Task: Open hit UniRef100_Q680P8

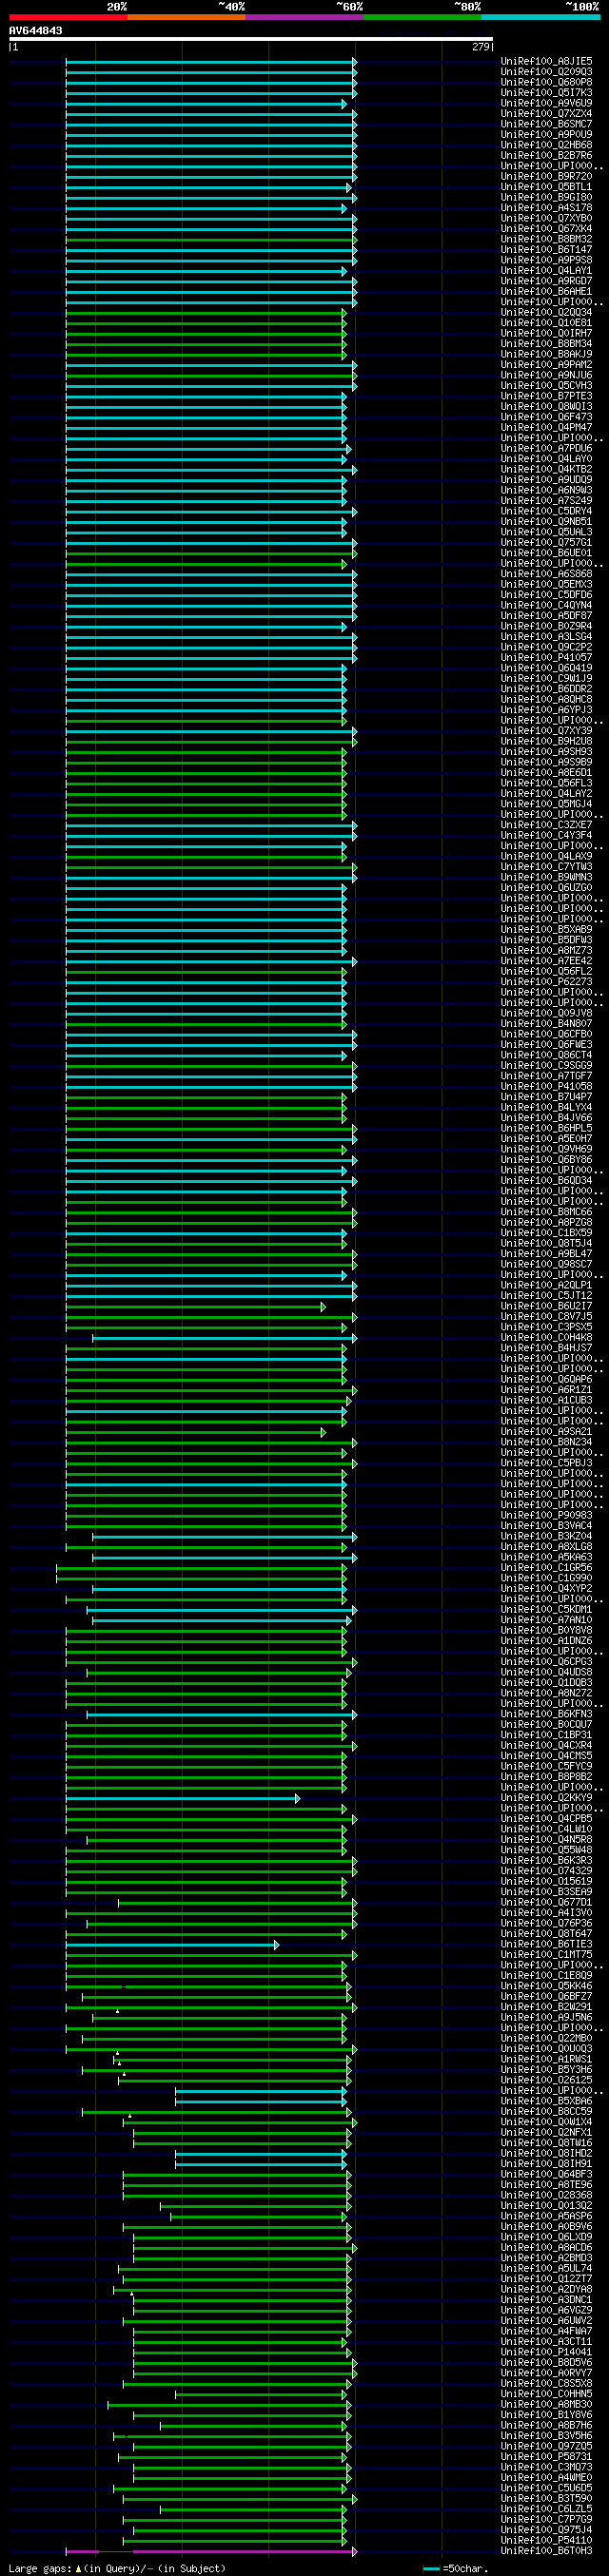Action: [546, 83]
